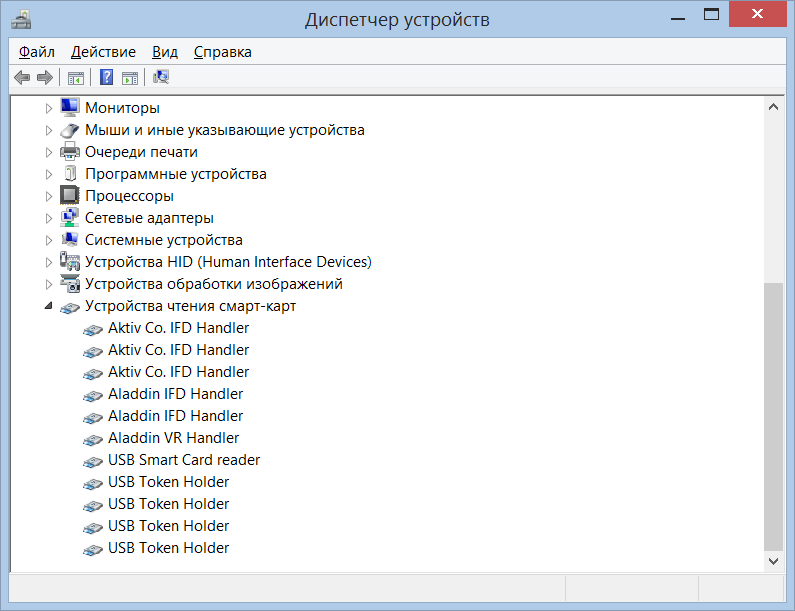Click the scan for hardware changes icon
Viewport: 795px width, 611px height.
tap(161, 78)
